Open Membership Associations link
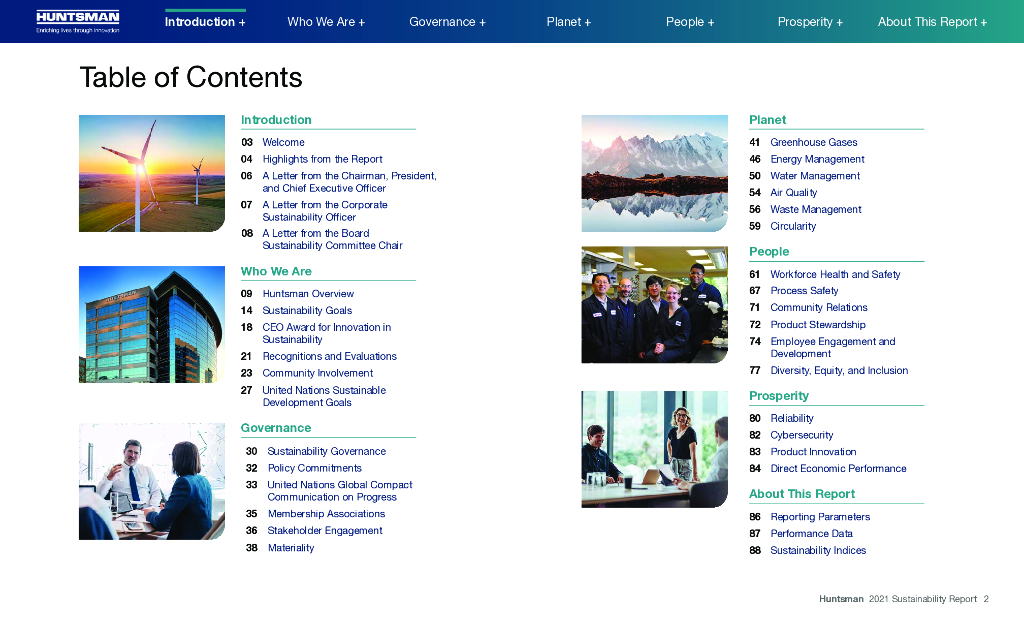The width and height of the screenshot is (1024, 622). [327, 514]
